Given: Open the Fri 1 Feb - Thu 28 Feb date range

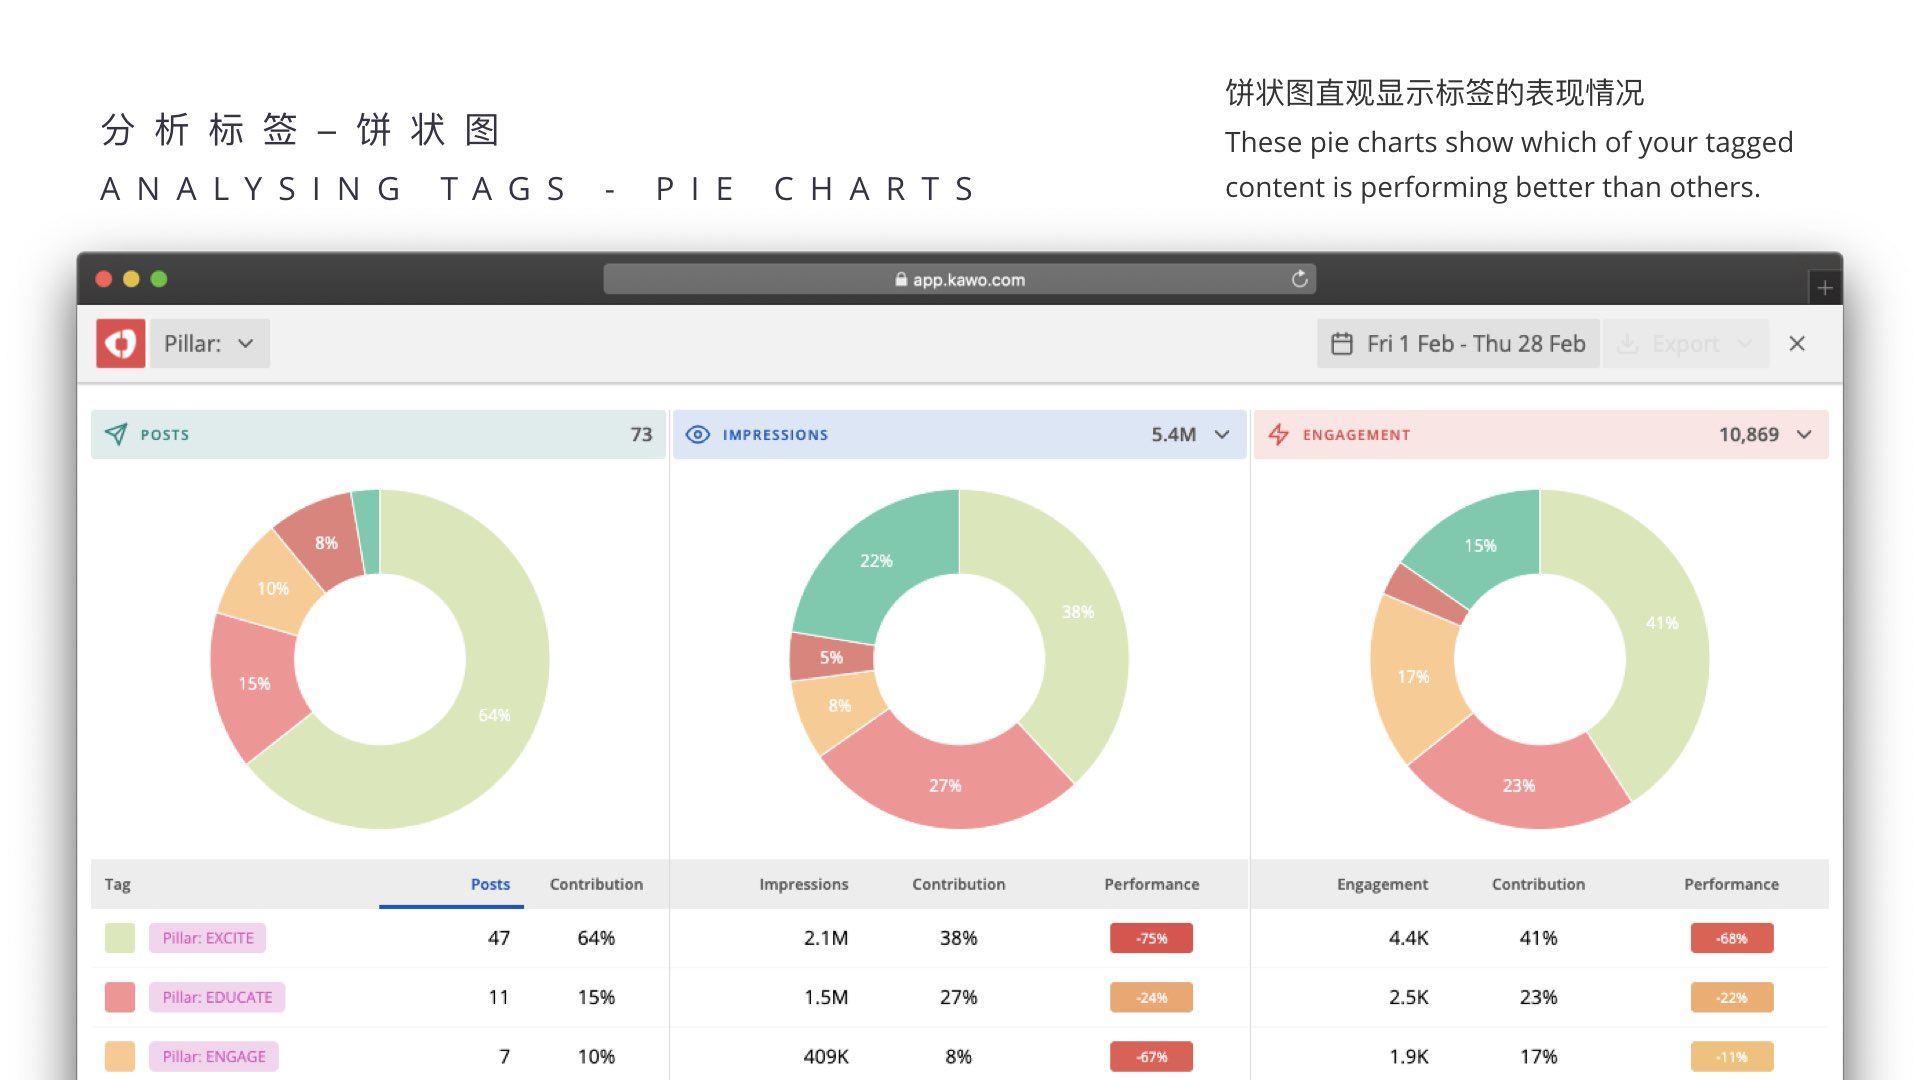Looking at the screenshot, I should 1476,343.
